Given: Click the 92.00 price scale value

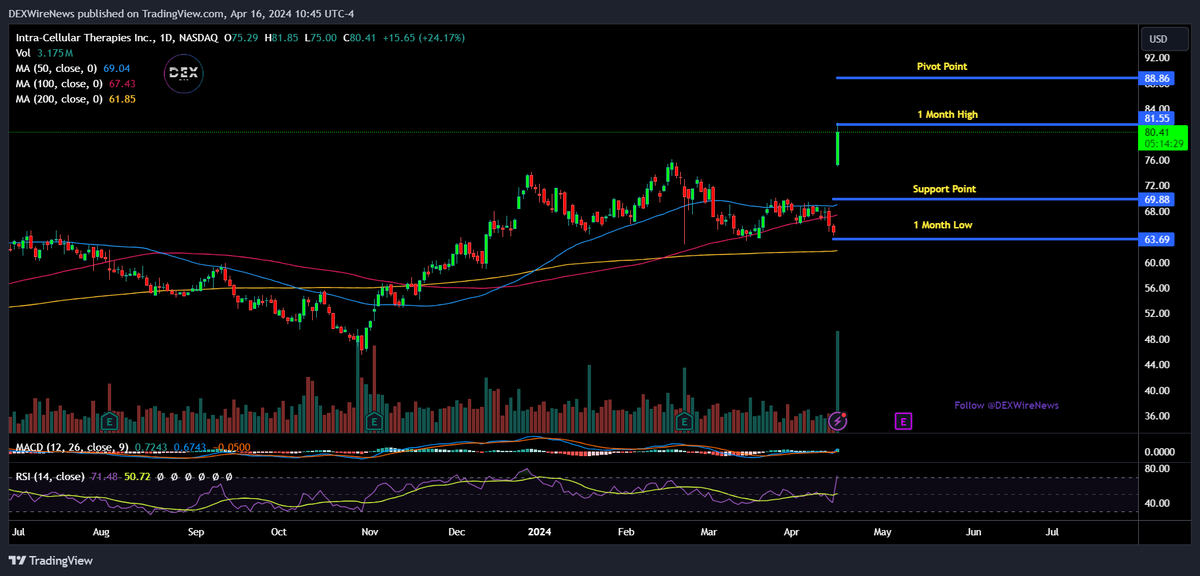Looking at the screenshot, I should [x=1157, y=58].
